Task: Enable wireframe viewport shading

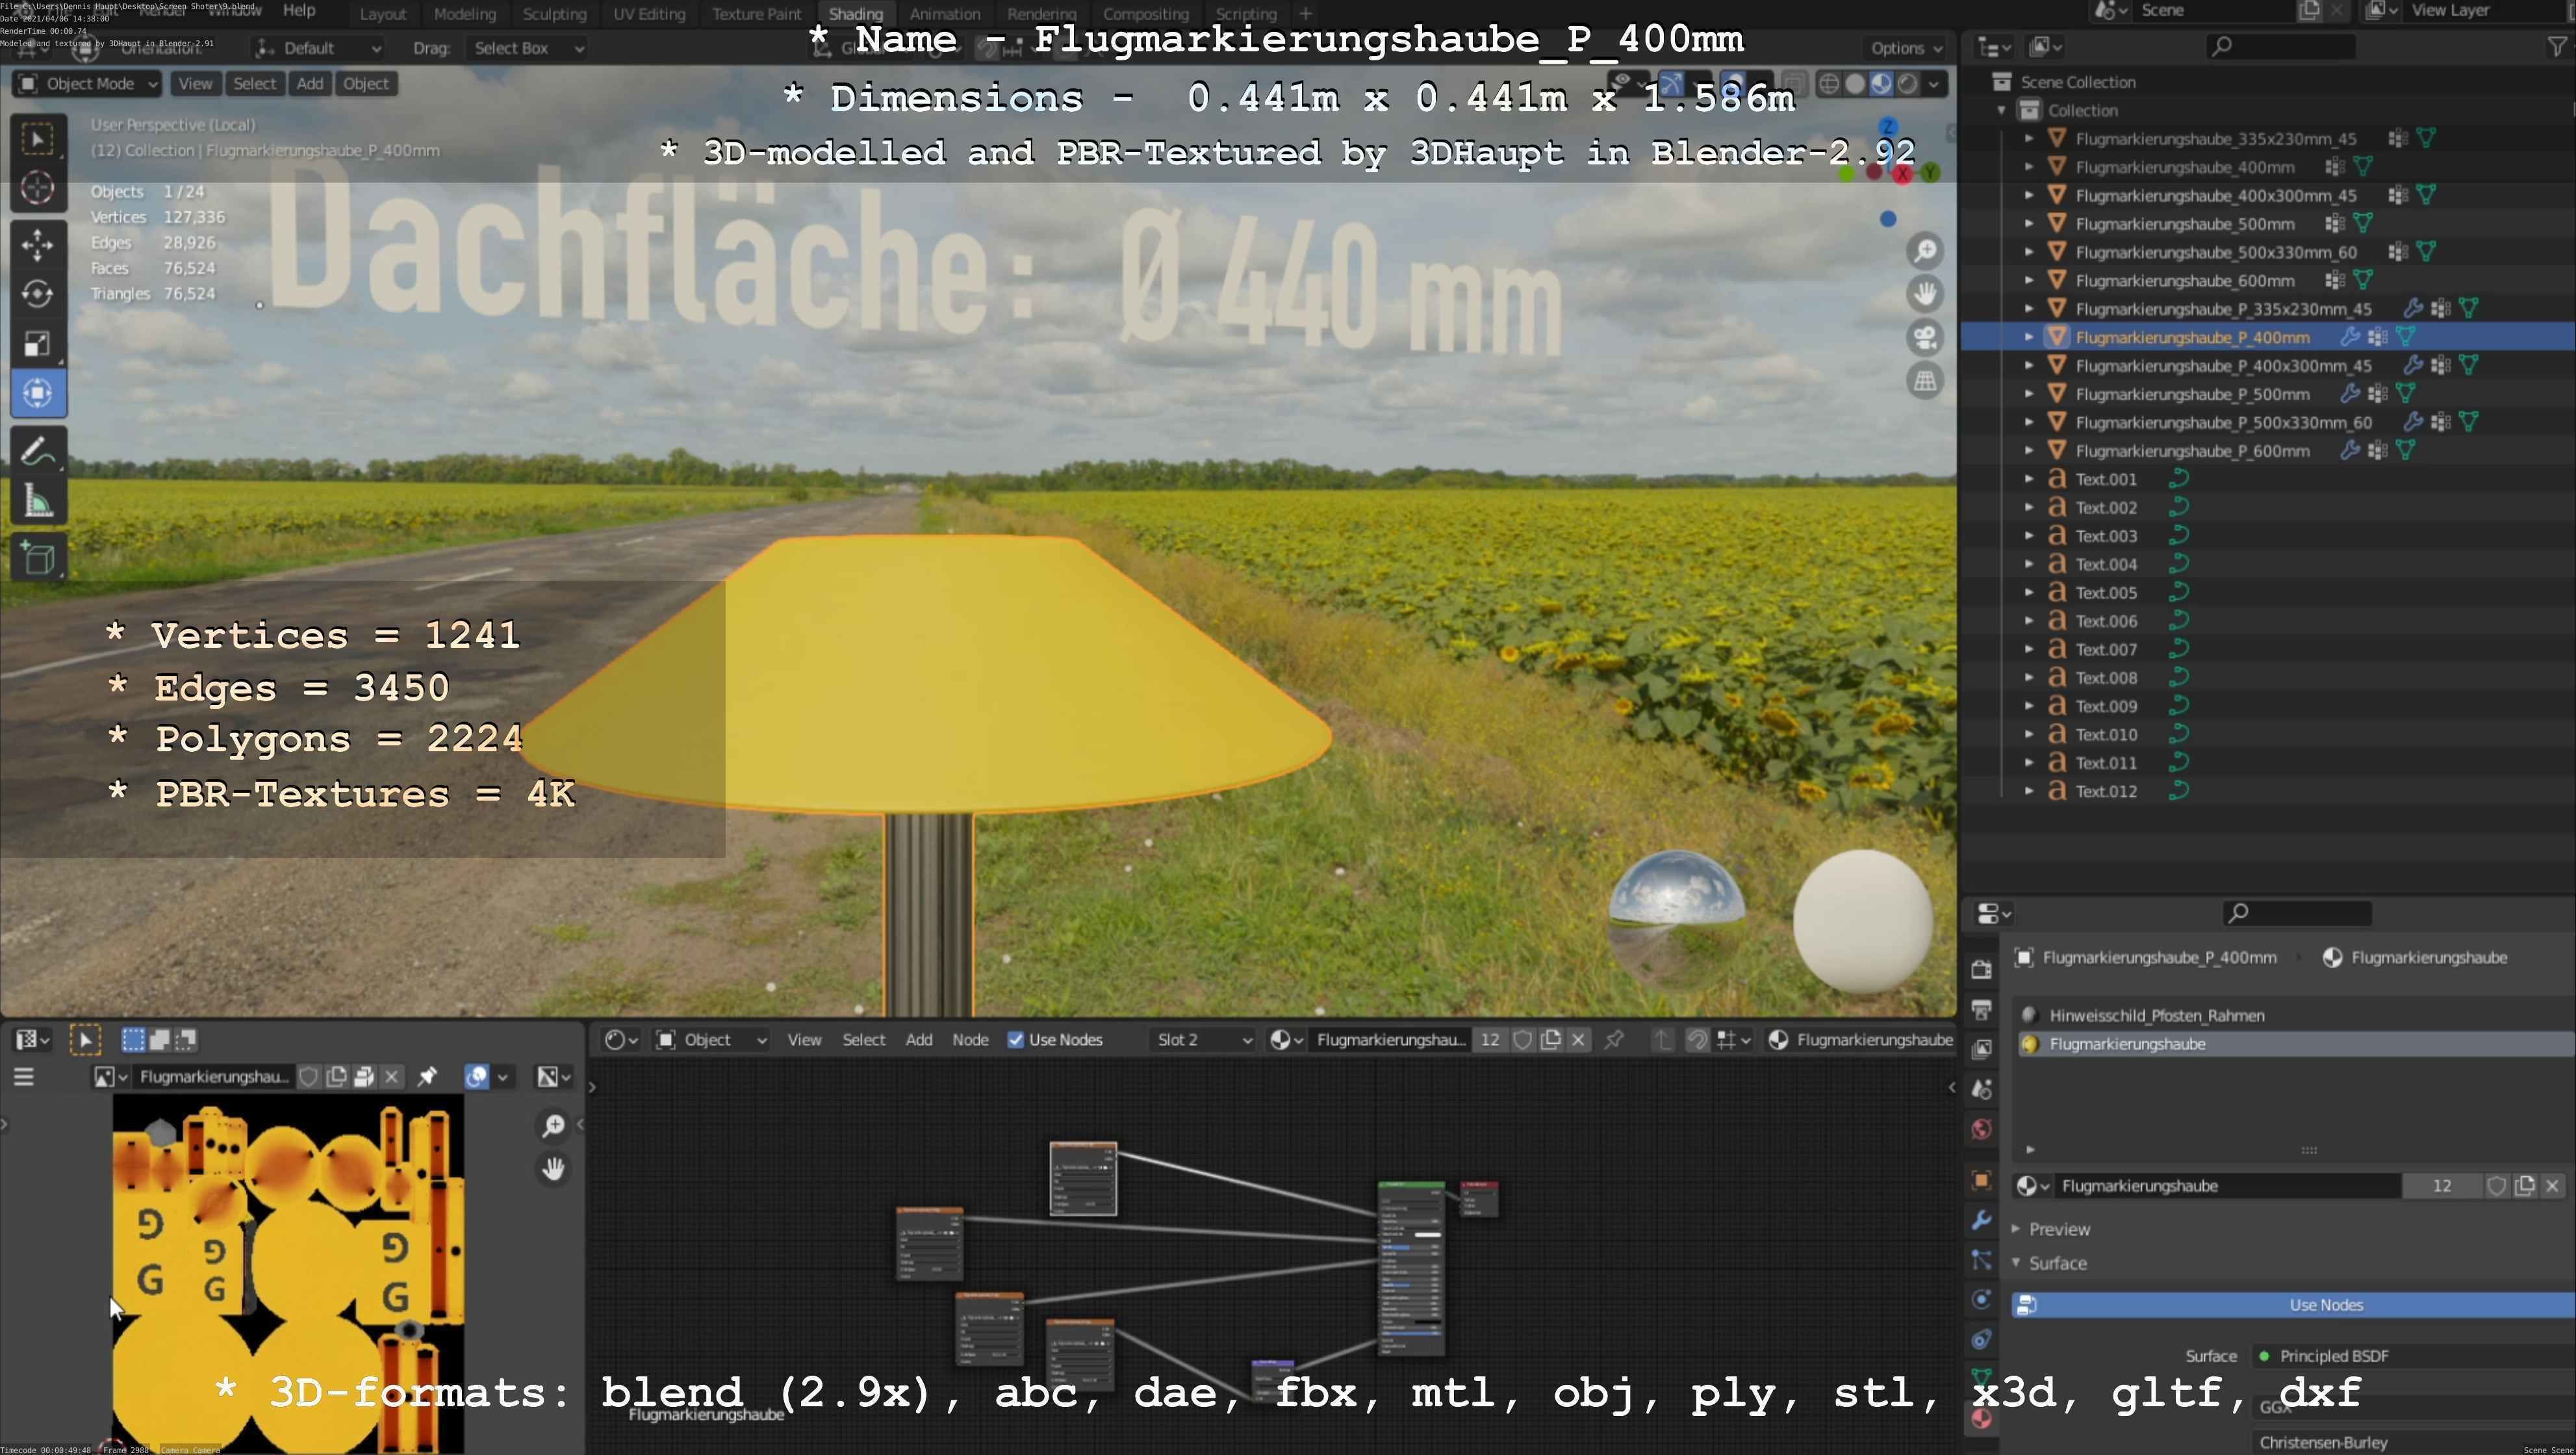Action: tap(1829, 84)
